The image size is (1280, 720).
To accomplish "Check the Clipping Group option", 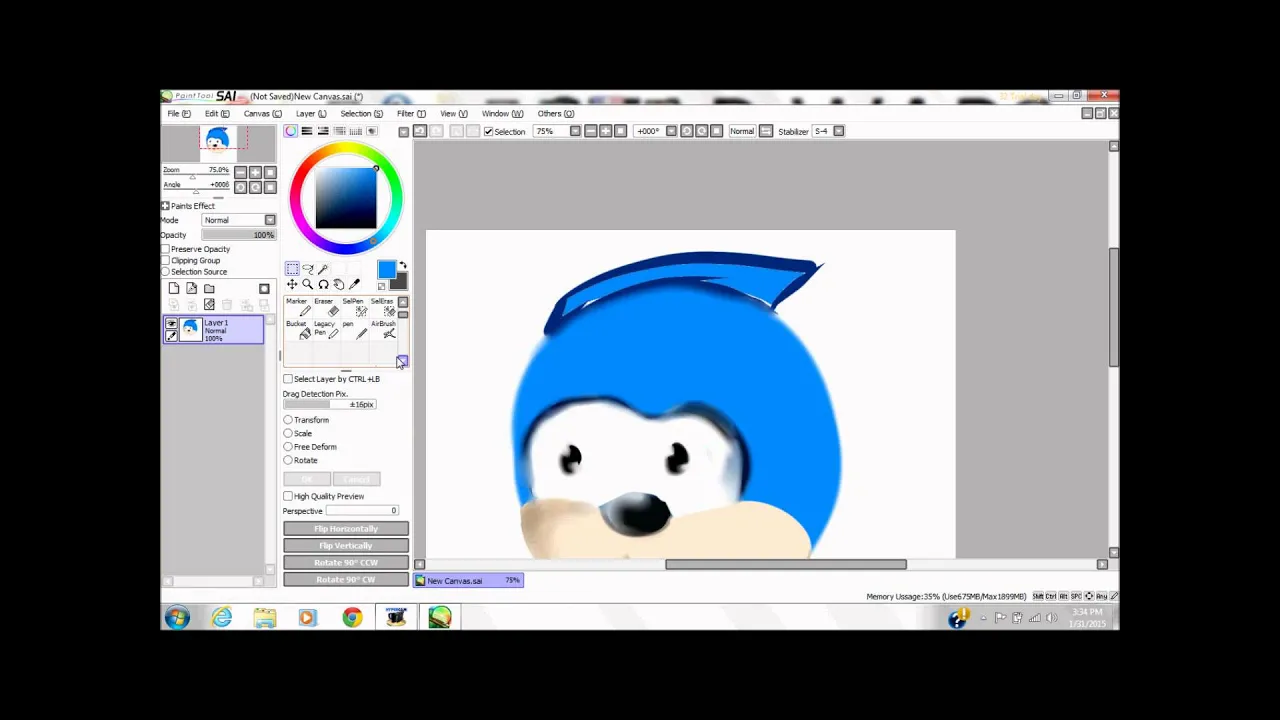I will click(x=165, y=261).
